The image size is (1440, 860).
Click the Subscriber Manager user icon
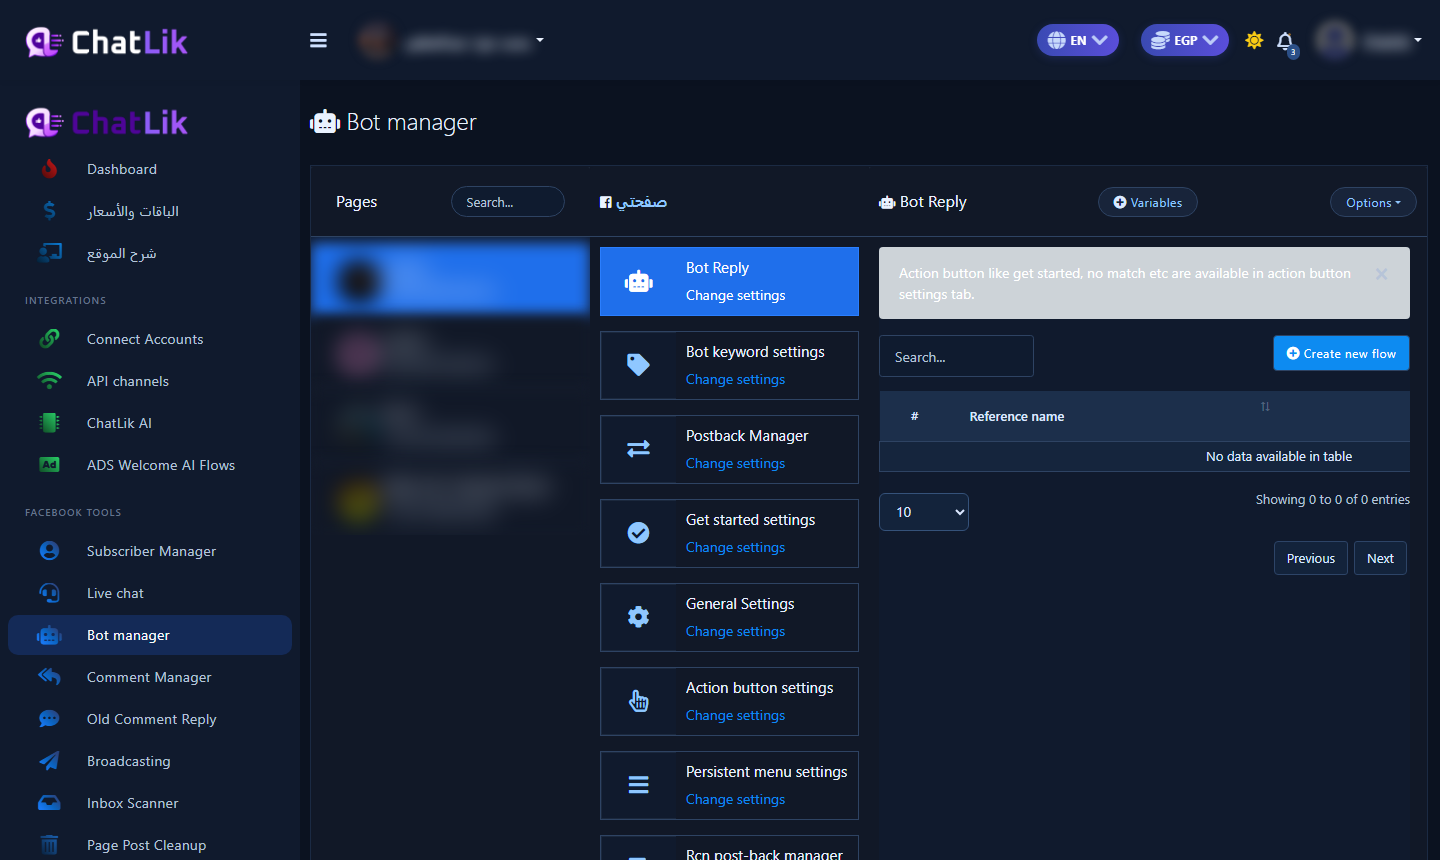click(49, 551)
